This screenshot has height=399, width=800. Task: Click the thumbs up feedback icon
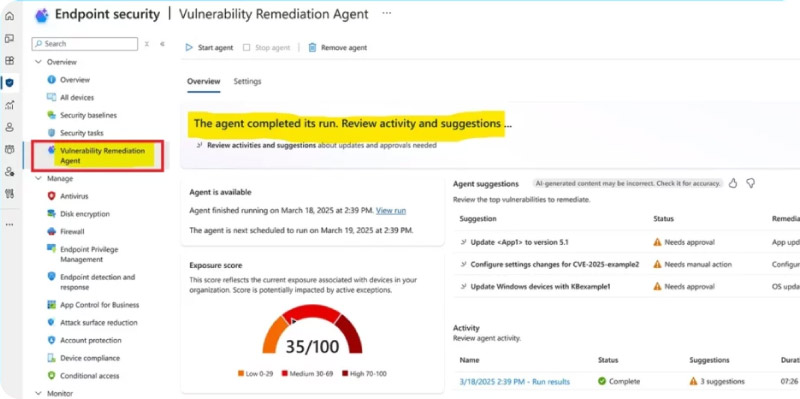point(733,184)
